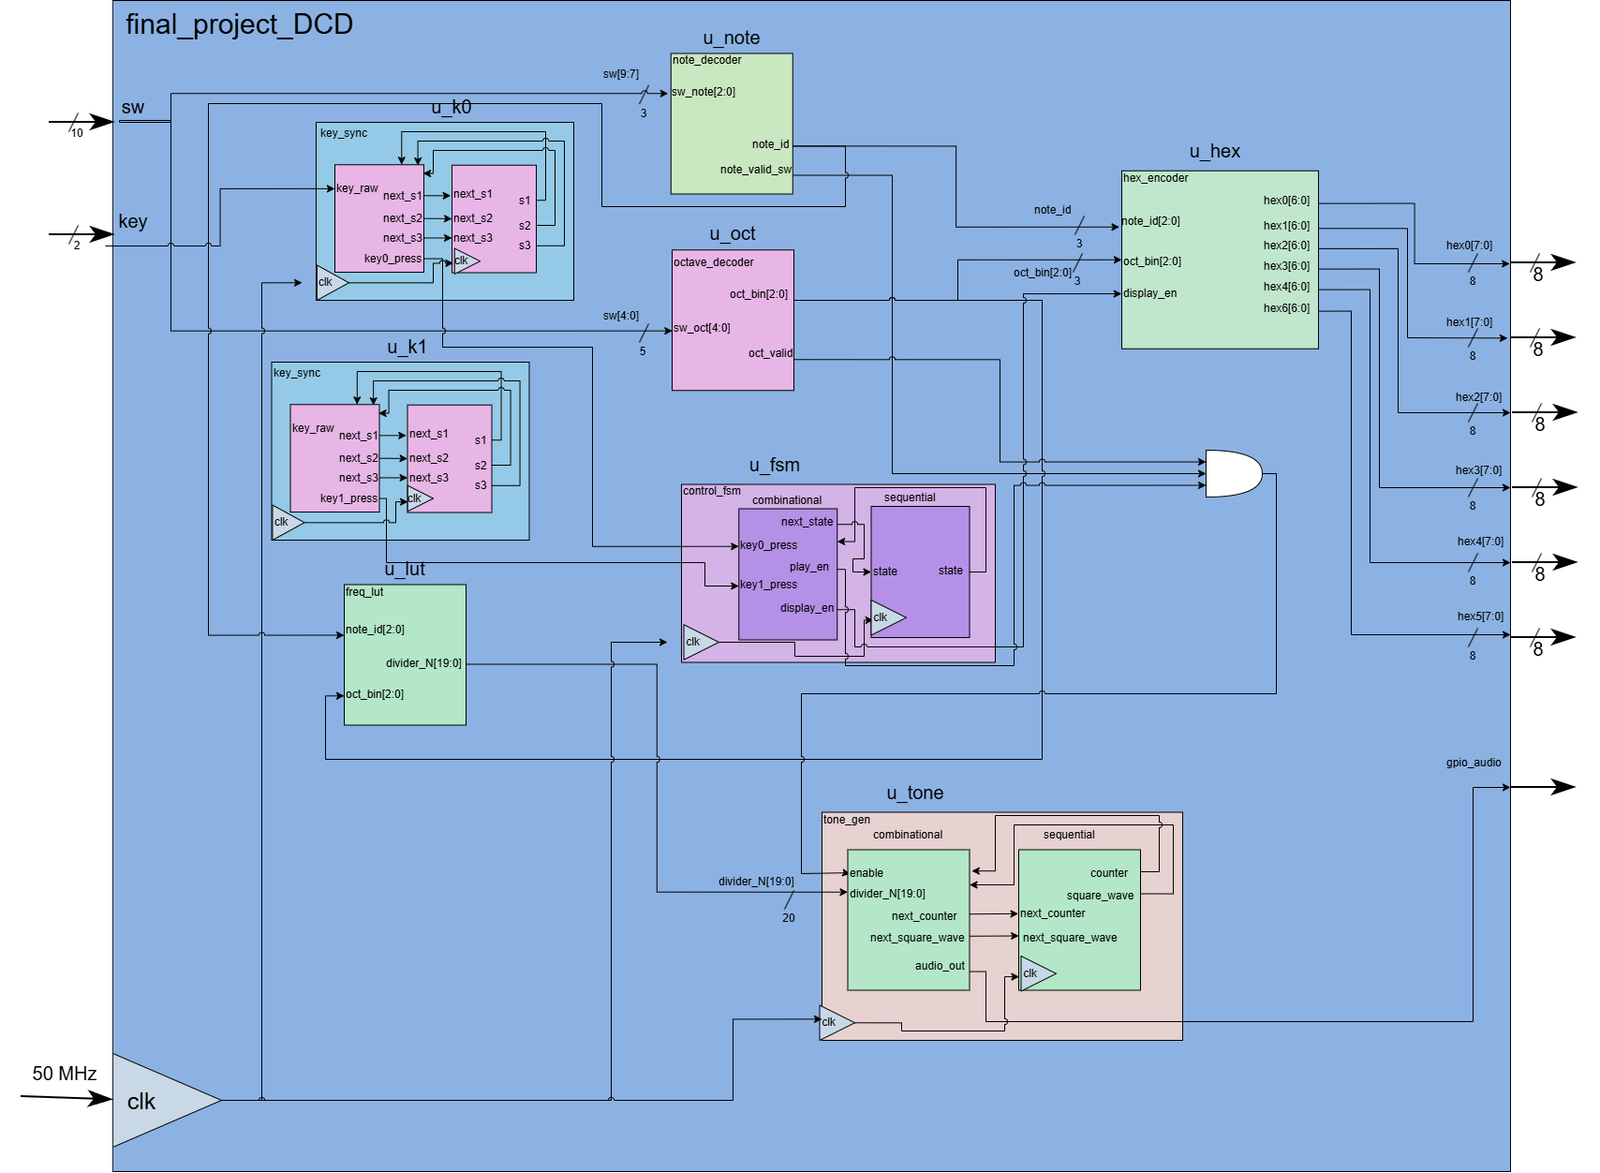Click the outer clk triangle of u_k1
Image resolution: width=1600 pixels, height=1173 pixels.
[288, 522]
